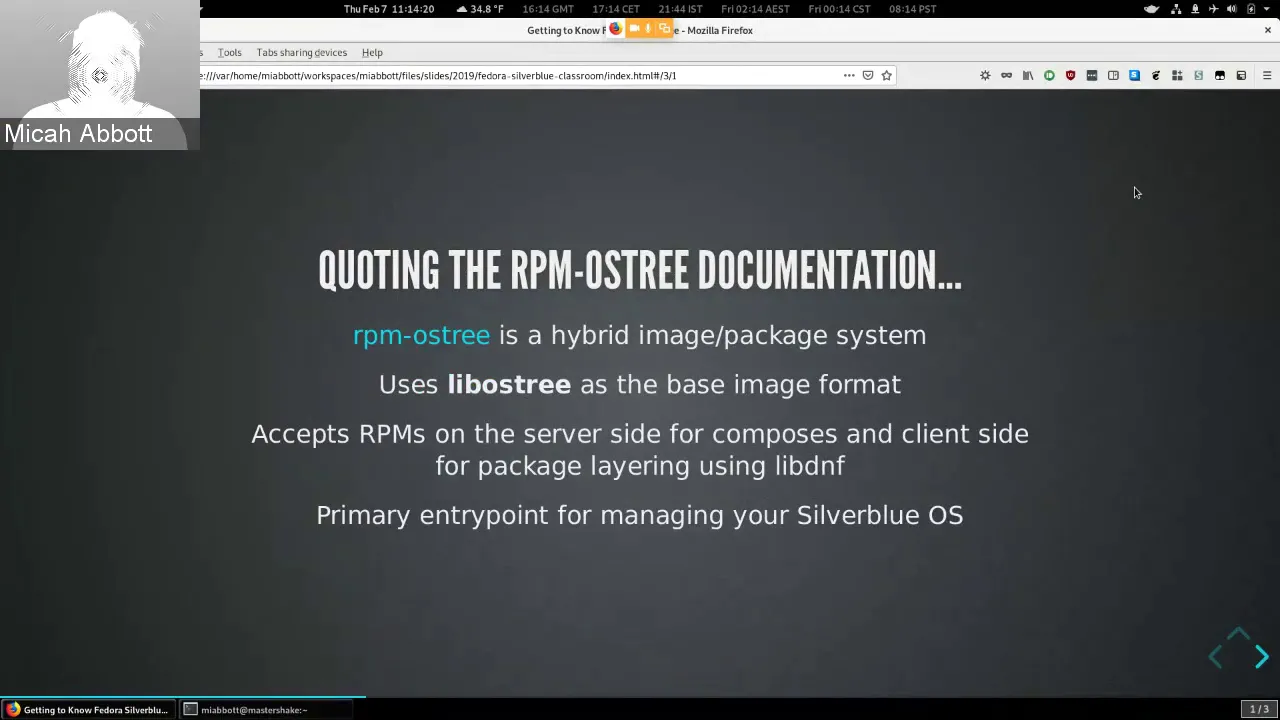Click the 34.8 °F weather indicator
1280x720 pixels.
coord(479,9)
